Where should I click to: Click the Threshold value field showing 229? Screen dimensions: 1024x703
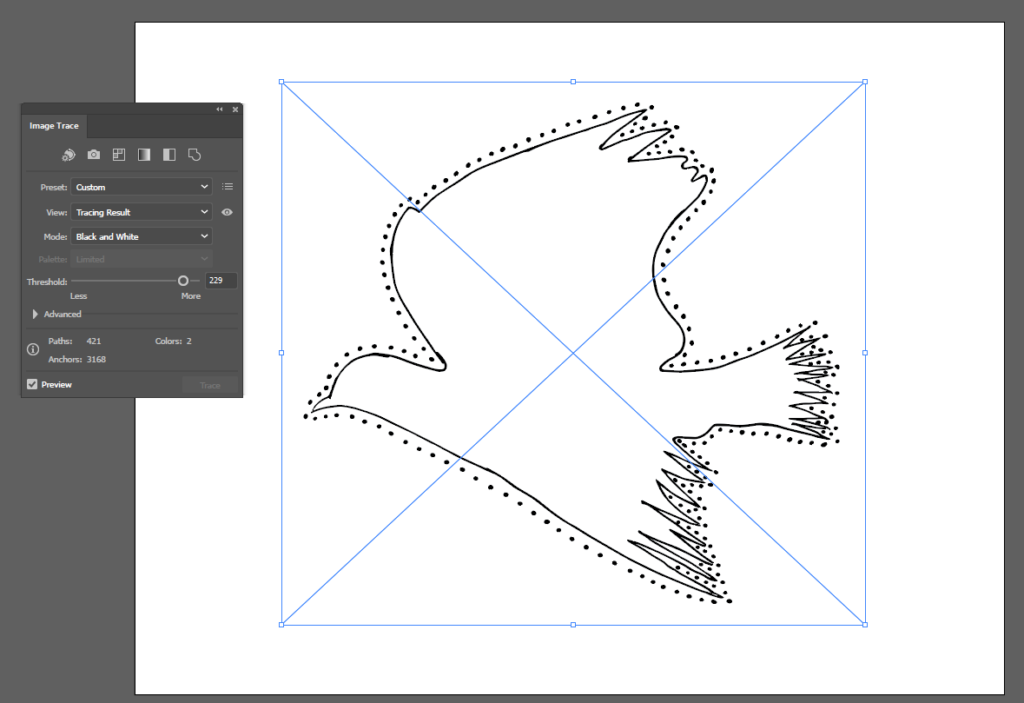[x=220, y=281]
